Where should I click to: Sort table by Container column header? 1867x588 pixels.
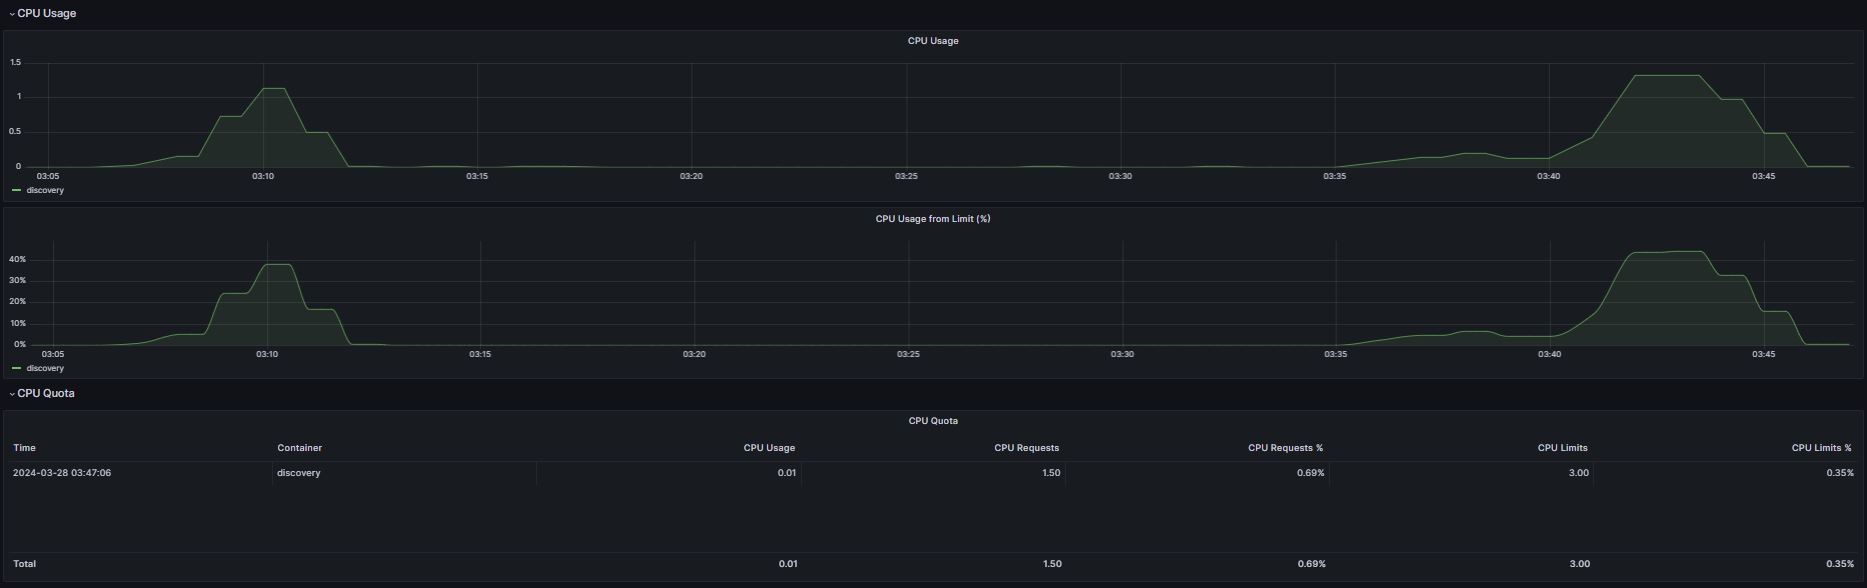pos(299,448)
